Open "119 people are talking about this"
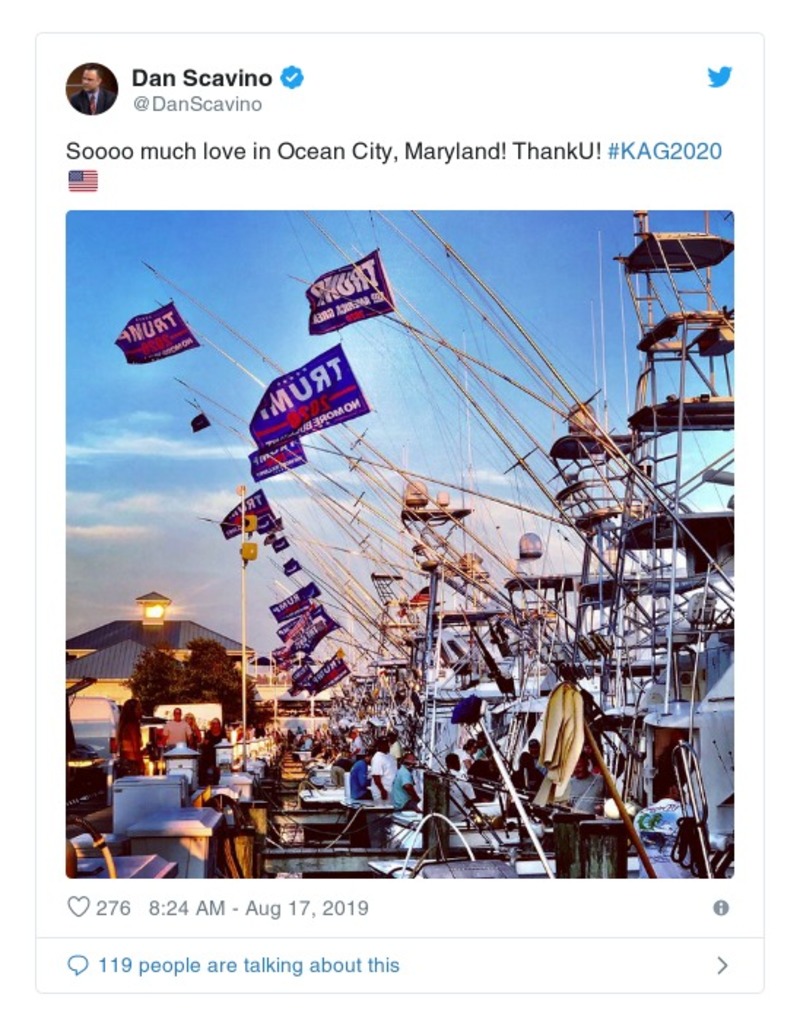Image resolution: width=800 pixels, height=1029 pixels. click(249, 965)
